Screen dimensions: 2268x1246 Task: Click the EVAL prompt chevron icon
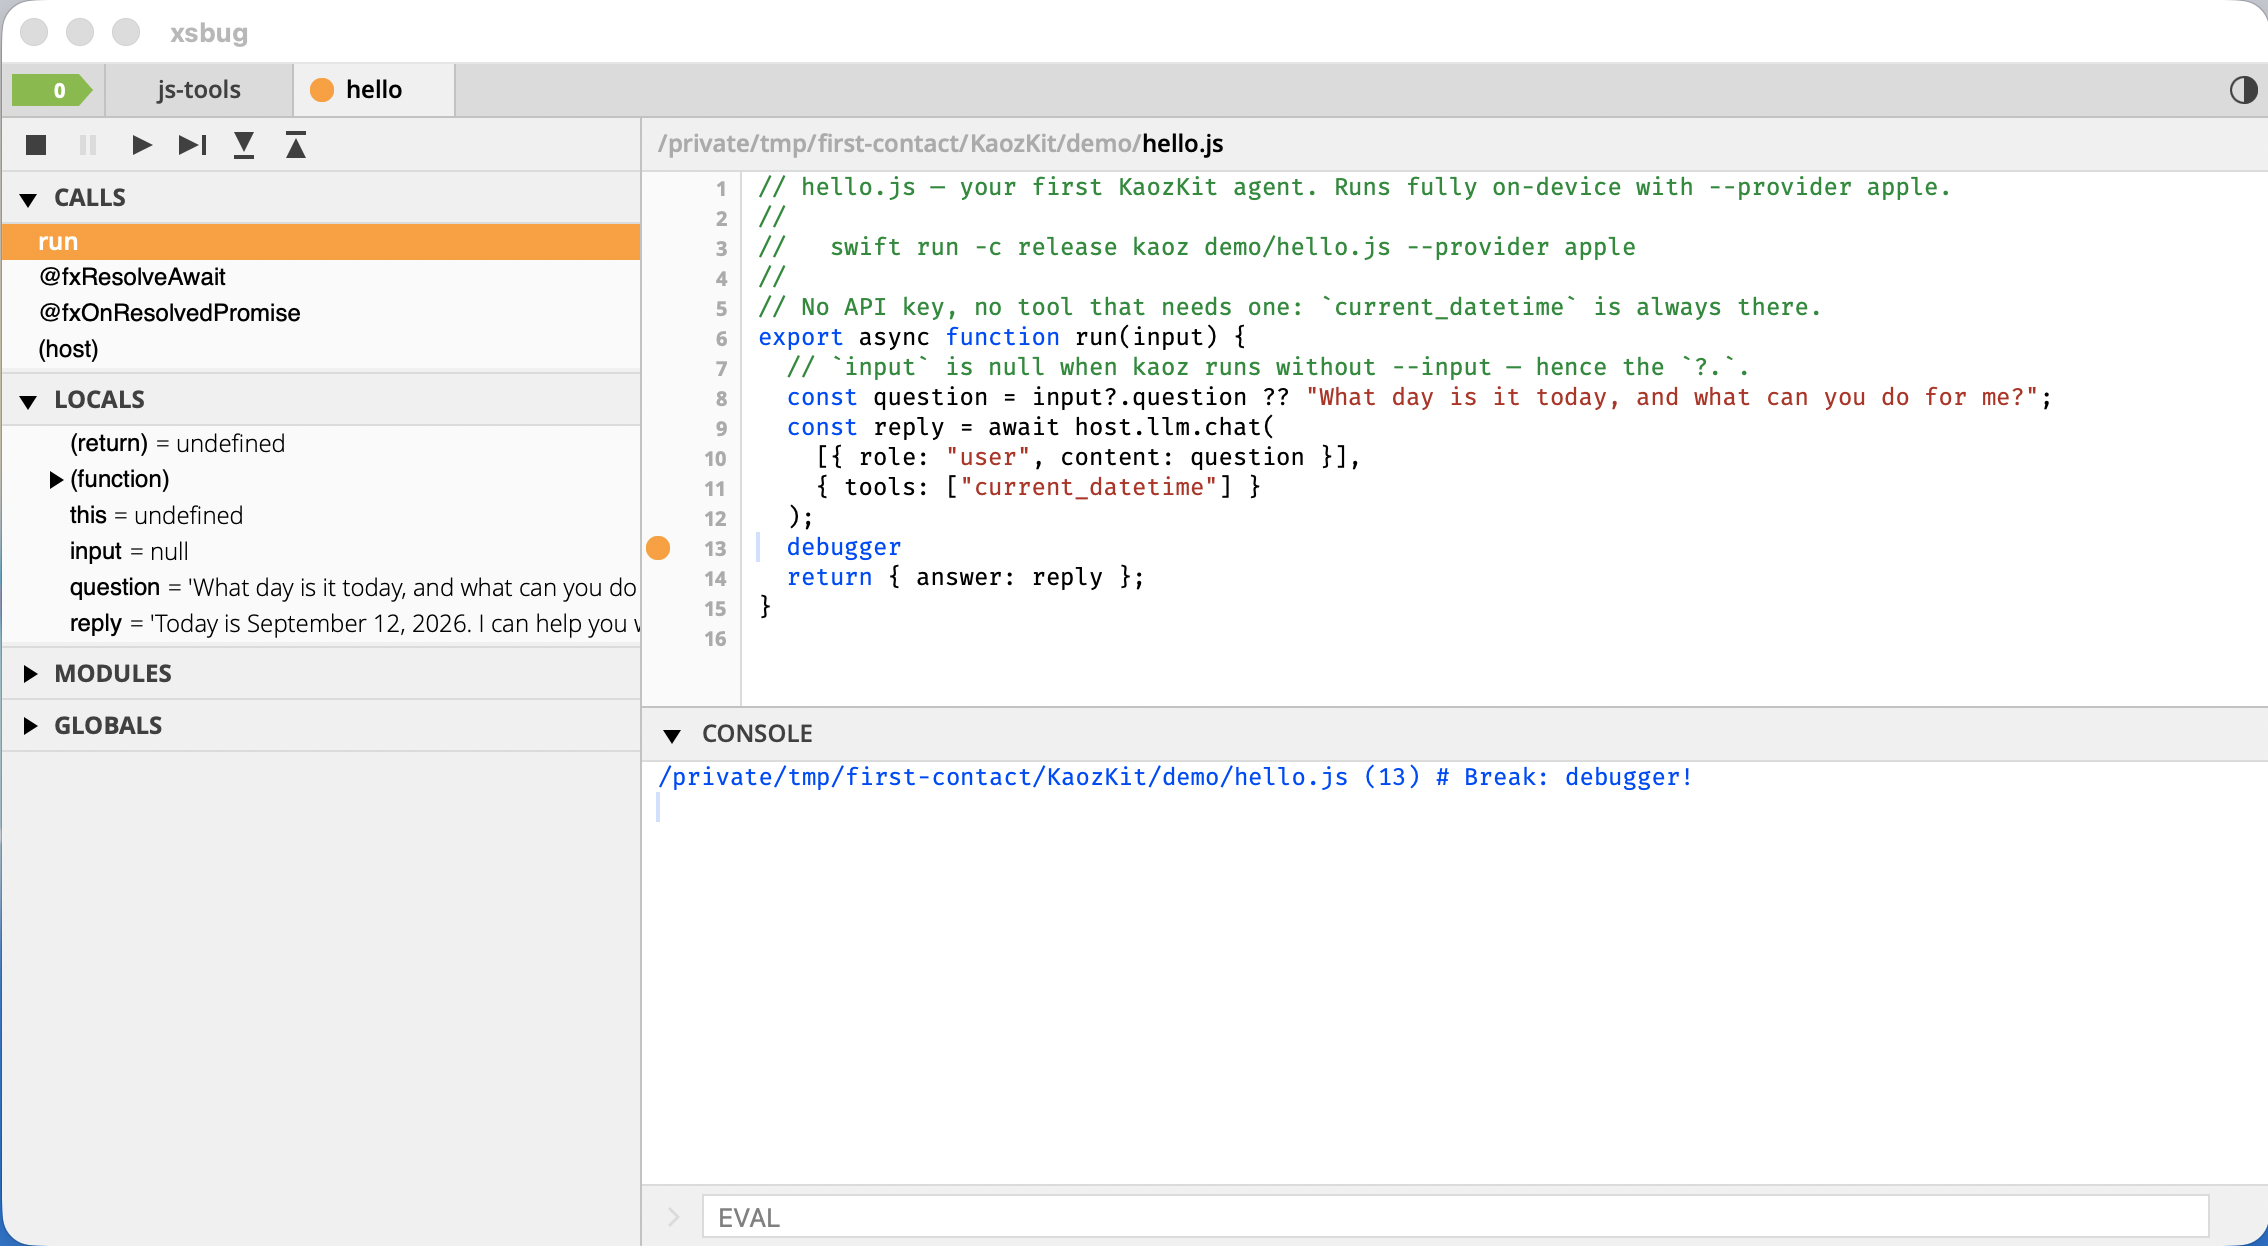point(673,1217)
